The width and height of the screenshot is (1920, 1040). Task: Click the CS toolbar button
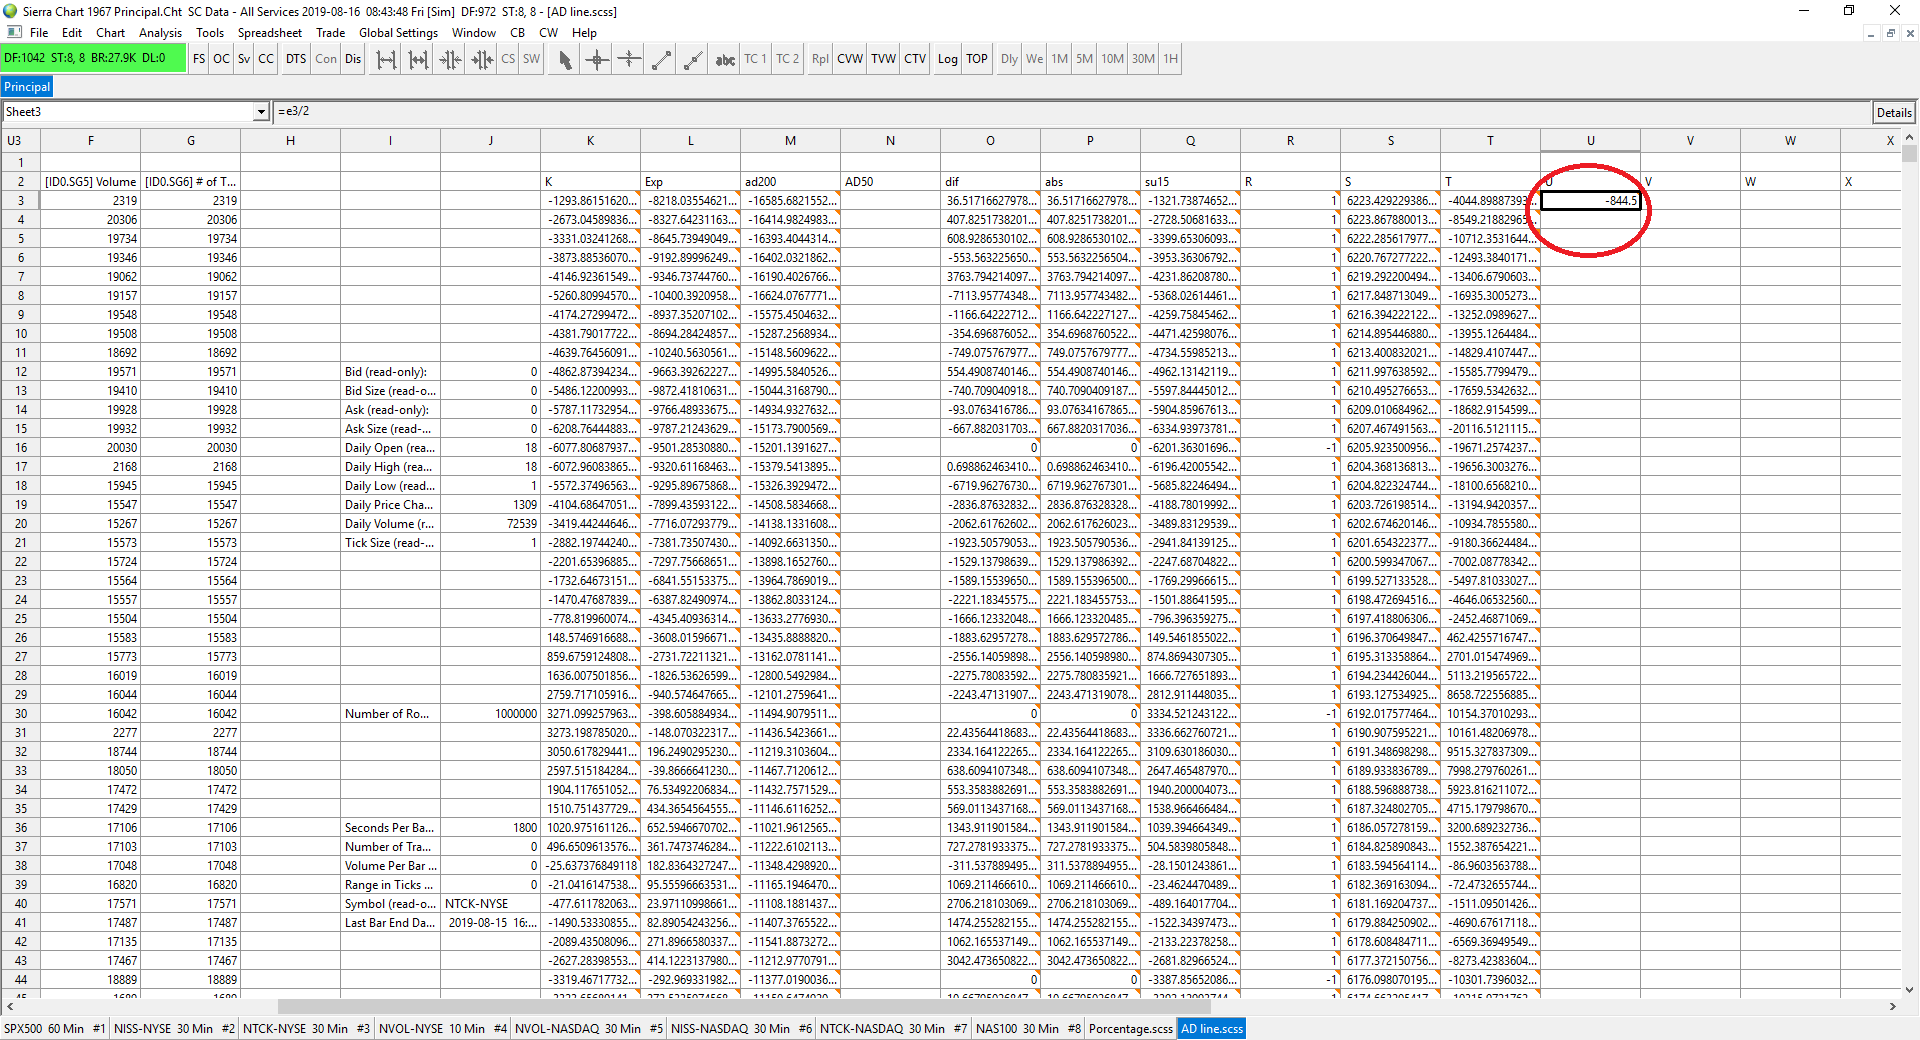pos(508,59)
